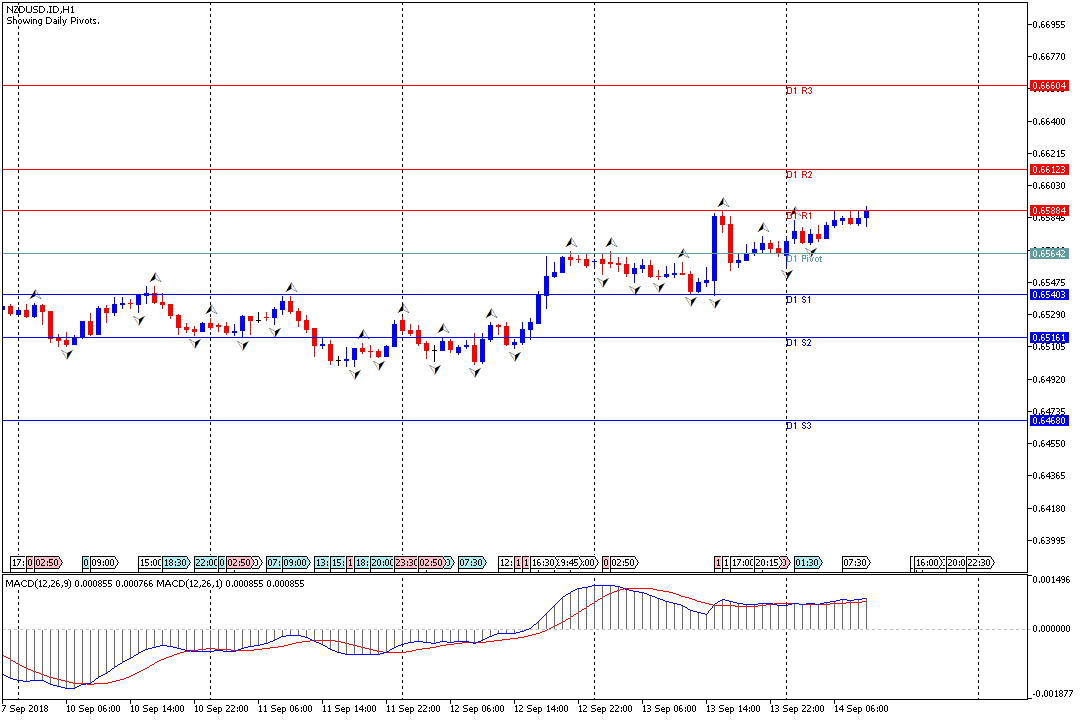Screen dimensions: 1080x720
Task: Click the D1 Pivot line label
Action: (804, 259)
